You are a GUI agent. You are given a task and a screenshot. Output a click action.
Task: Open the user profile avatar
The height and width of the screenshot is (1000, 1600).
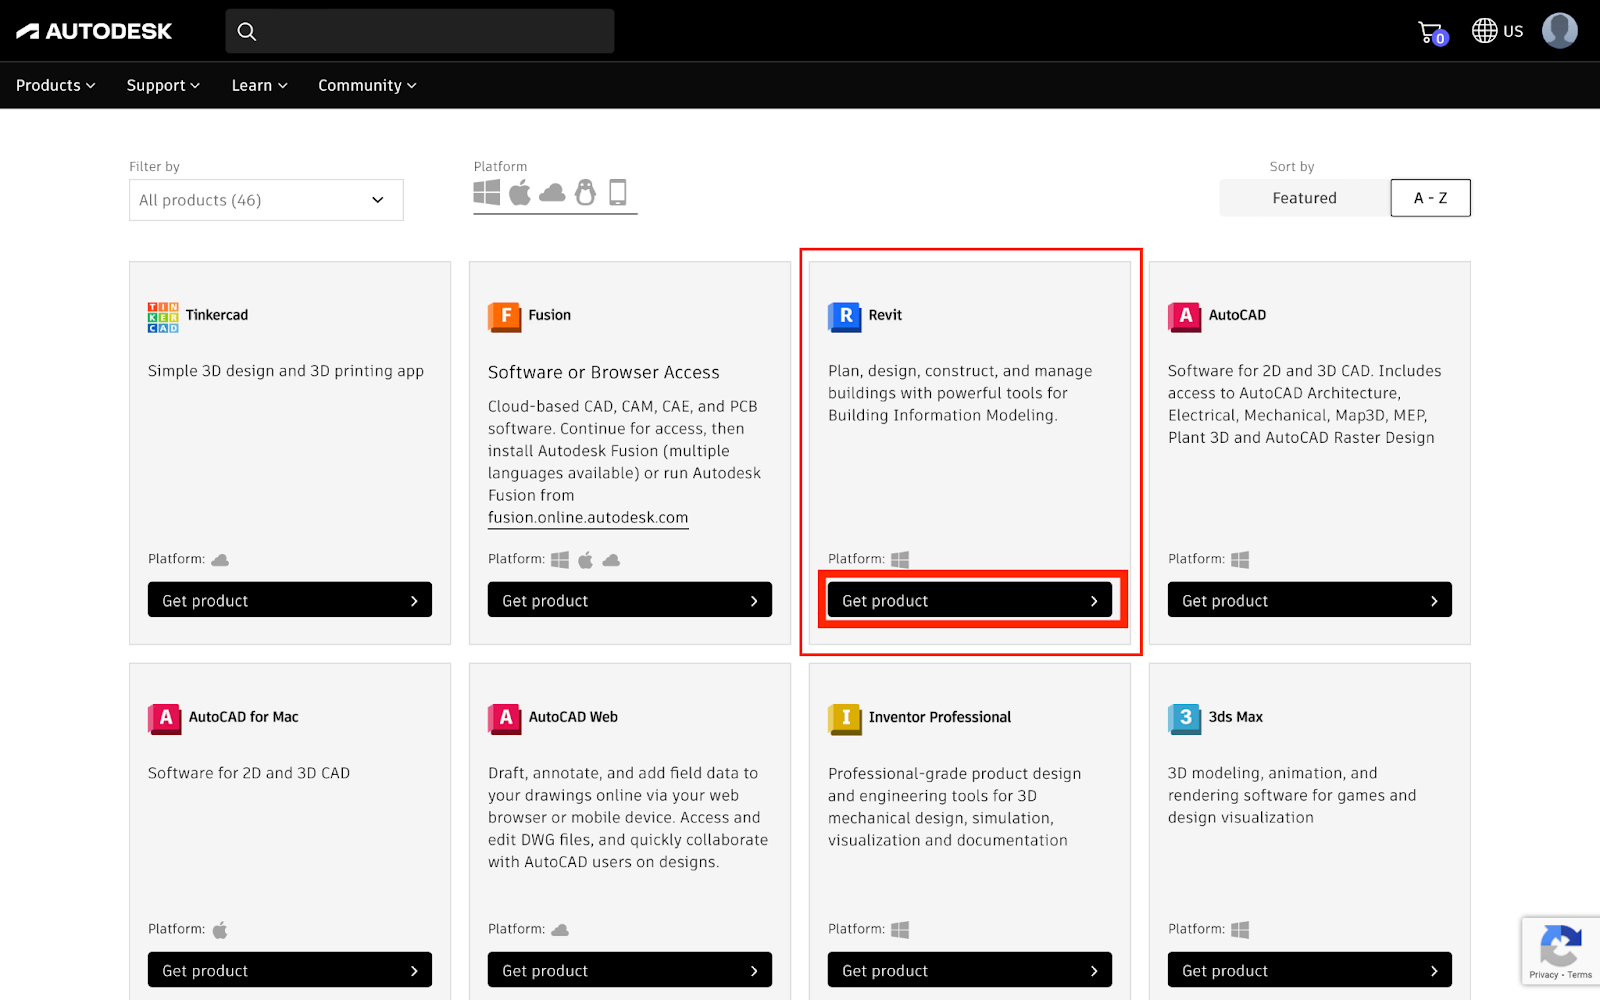[x=1559, y=31]
